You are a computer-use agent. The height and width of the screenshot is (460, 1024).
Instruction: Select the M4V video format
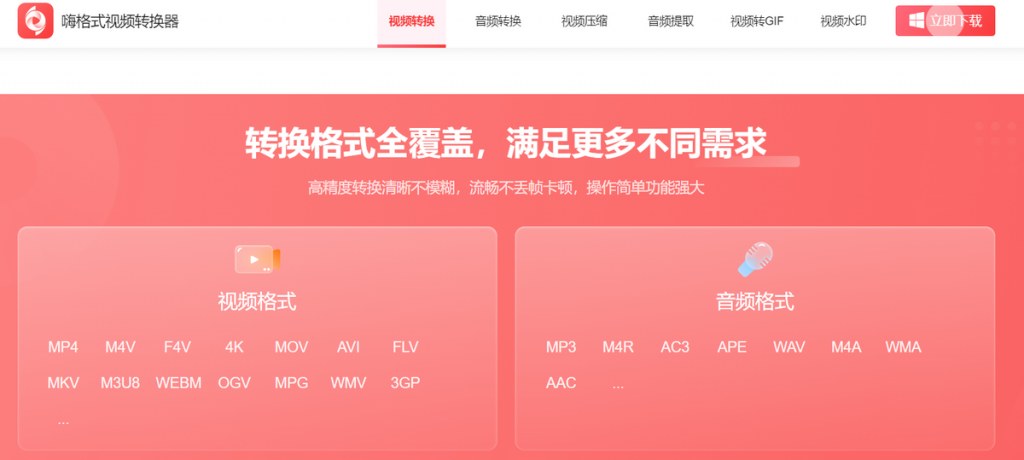[120, 347]
